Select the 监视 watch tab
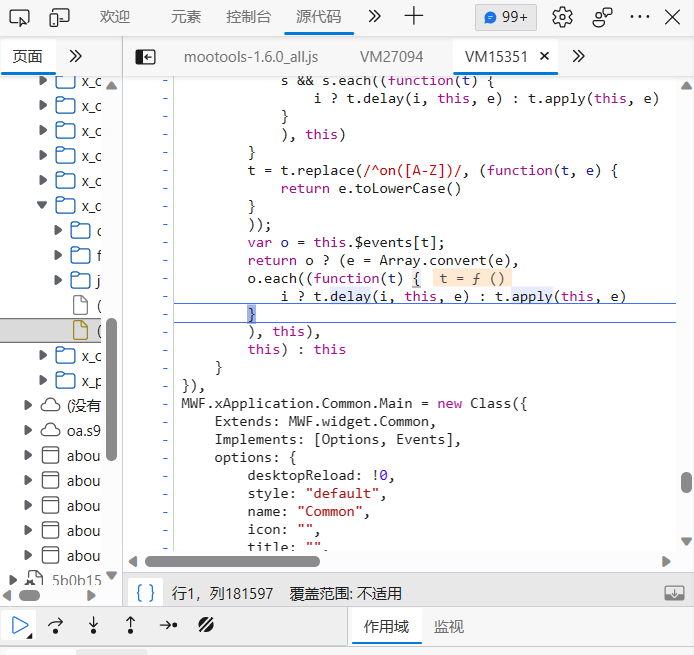Viewport: 694px width, 655px height. click(448, 626)
